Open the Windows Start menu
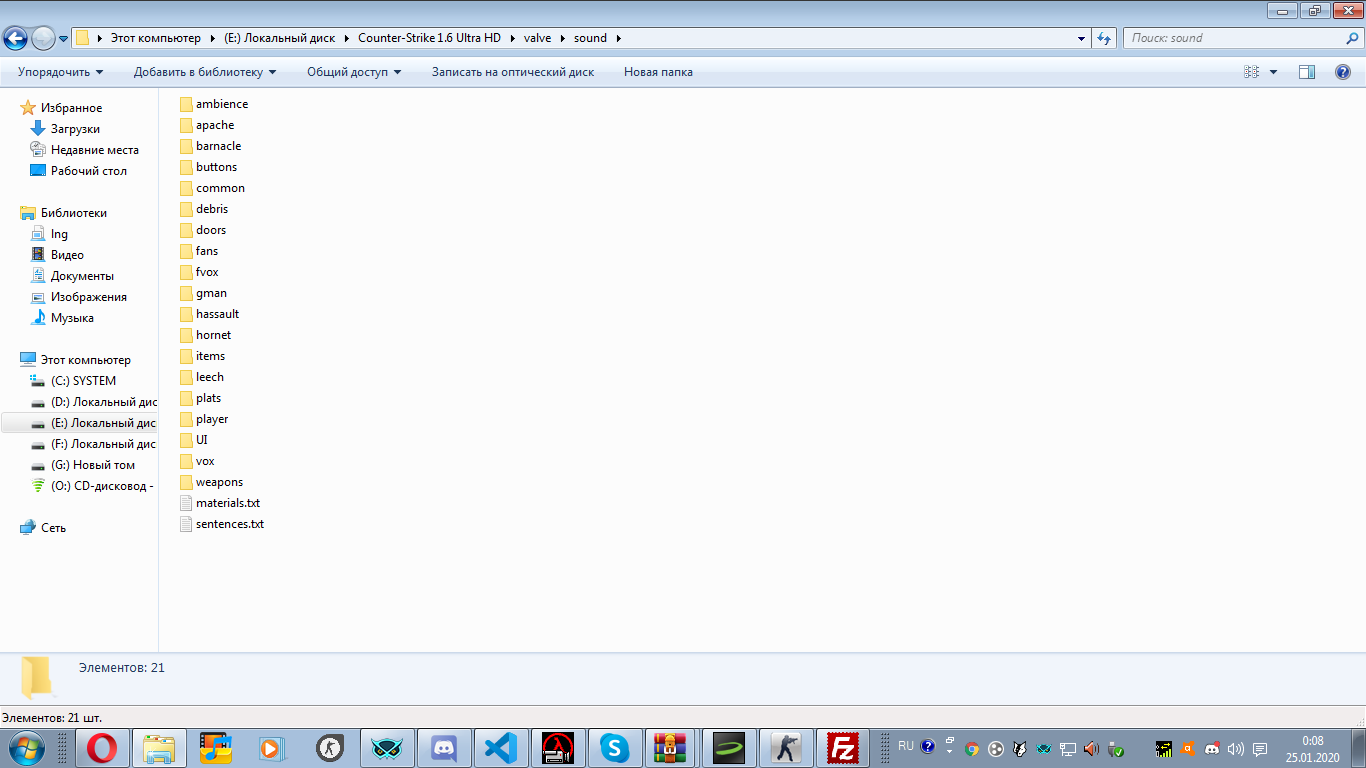 tap(26, 747)
